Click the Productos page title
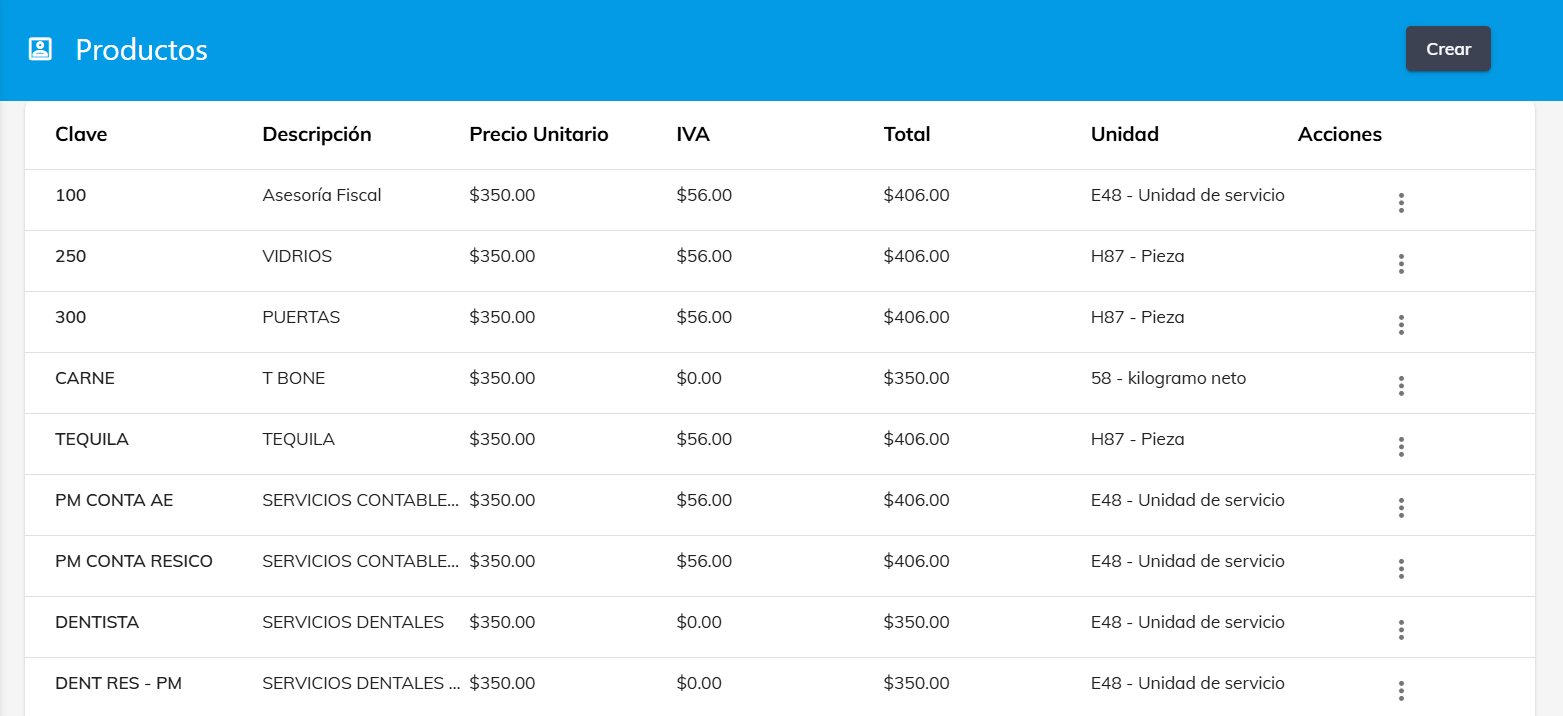 (x=142, y=50)
